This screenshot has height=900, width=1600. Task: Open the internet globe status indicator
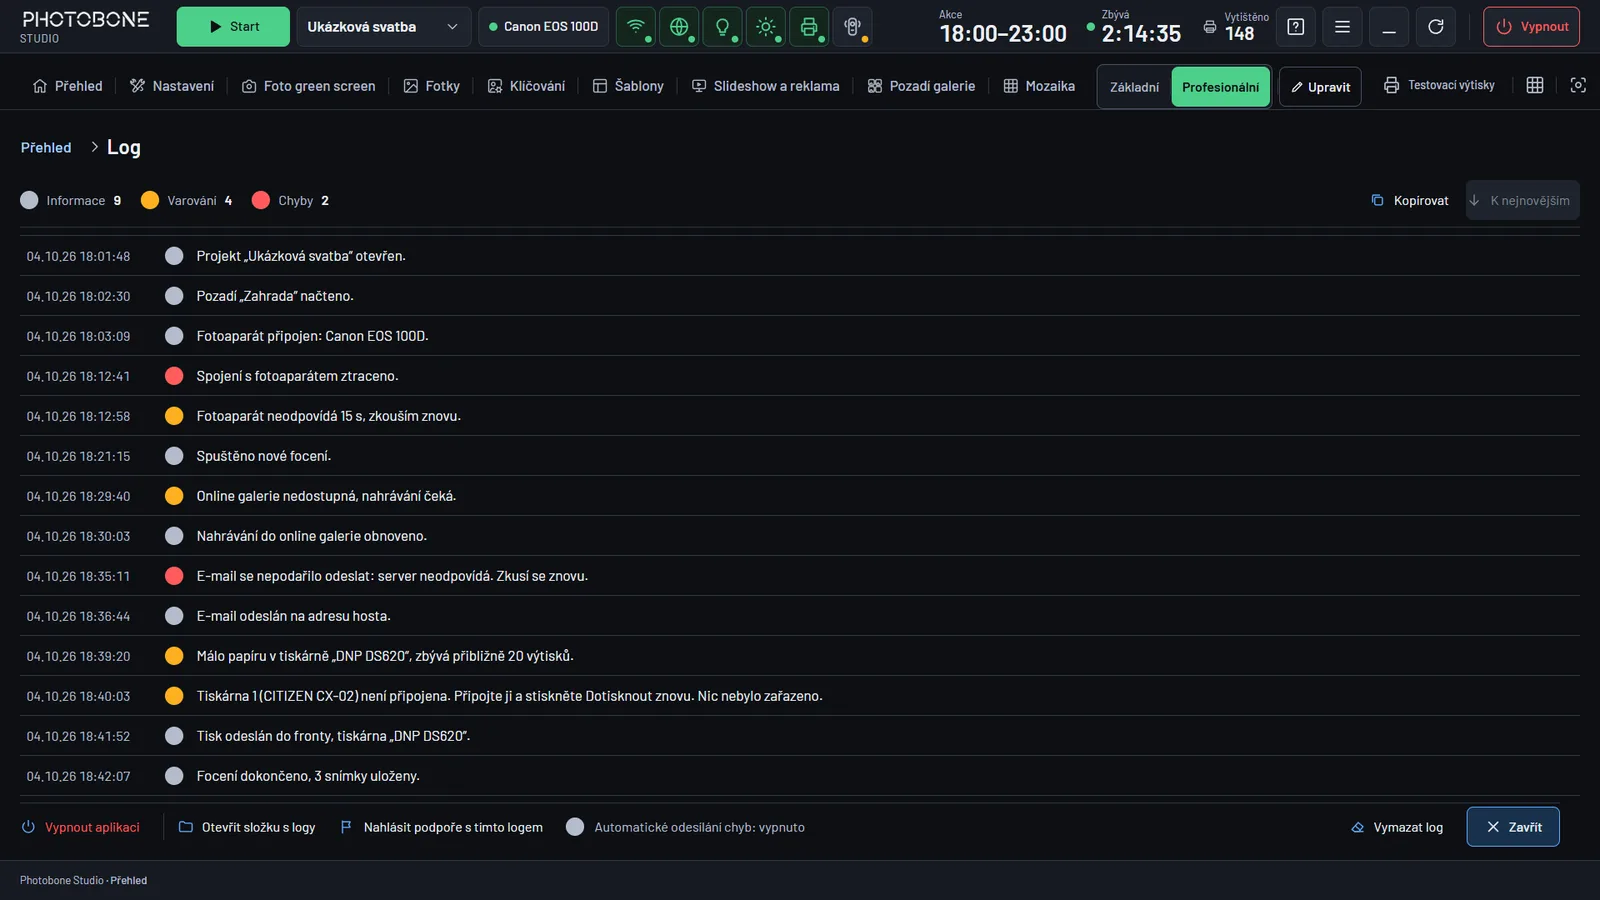[679, 27]
